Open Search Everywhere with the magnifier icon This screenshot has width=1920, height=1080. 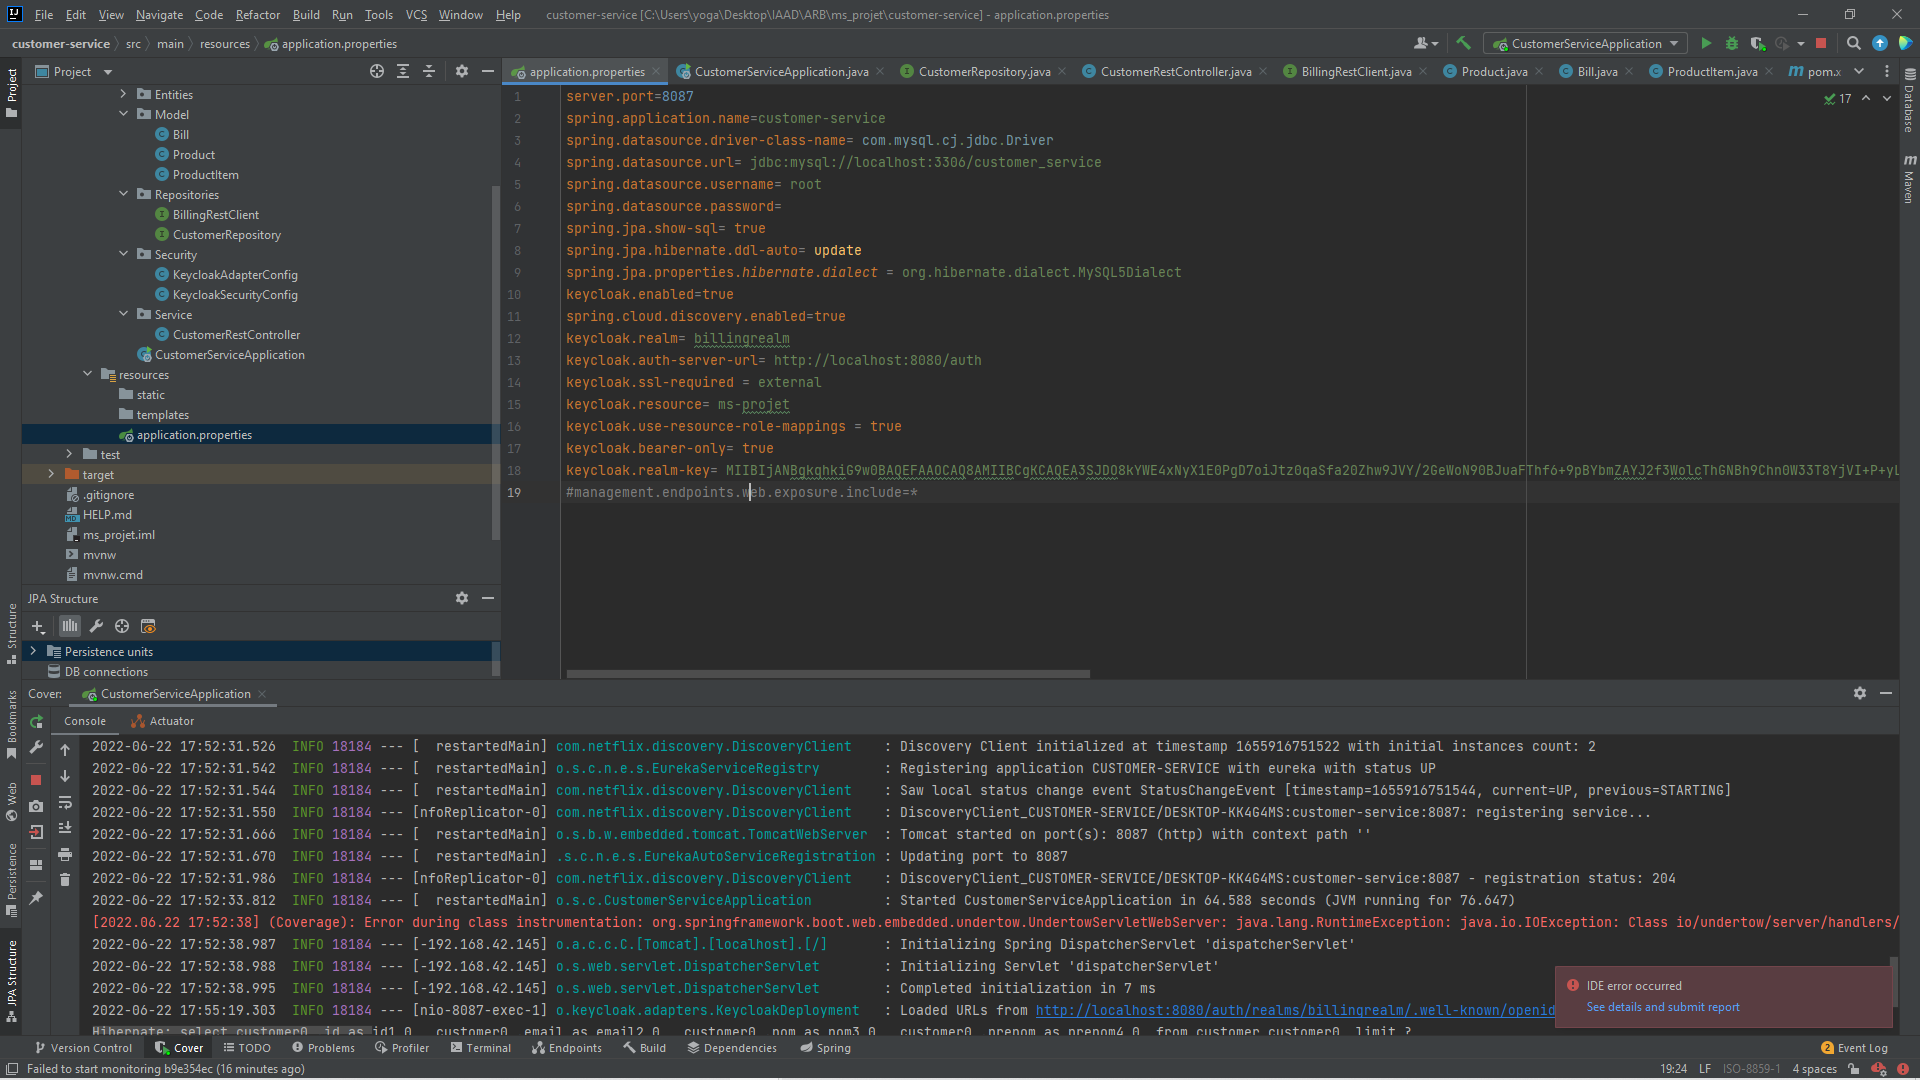click(1853, 43)
